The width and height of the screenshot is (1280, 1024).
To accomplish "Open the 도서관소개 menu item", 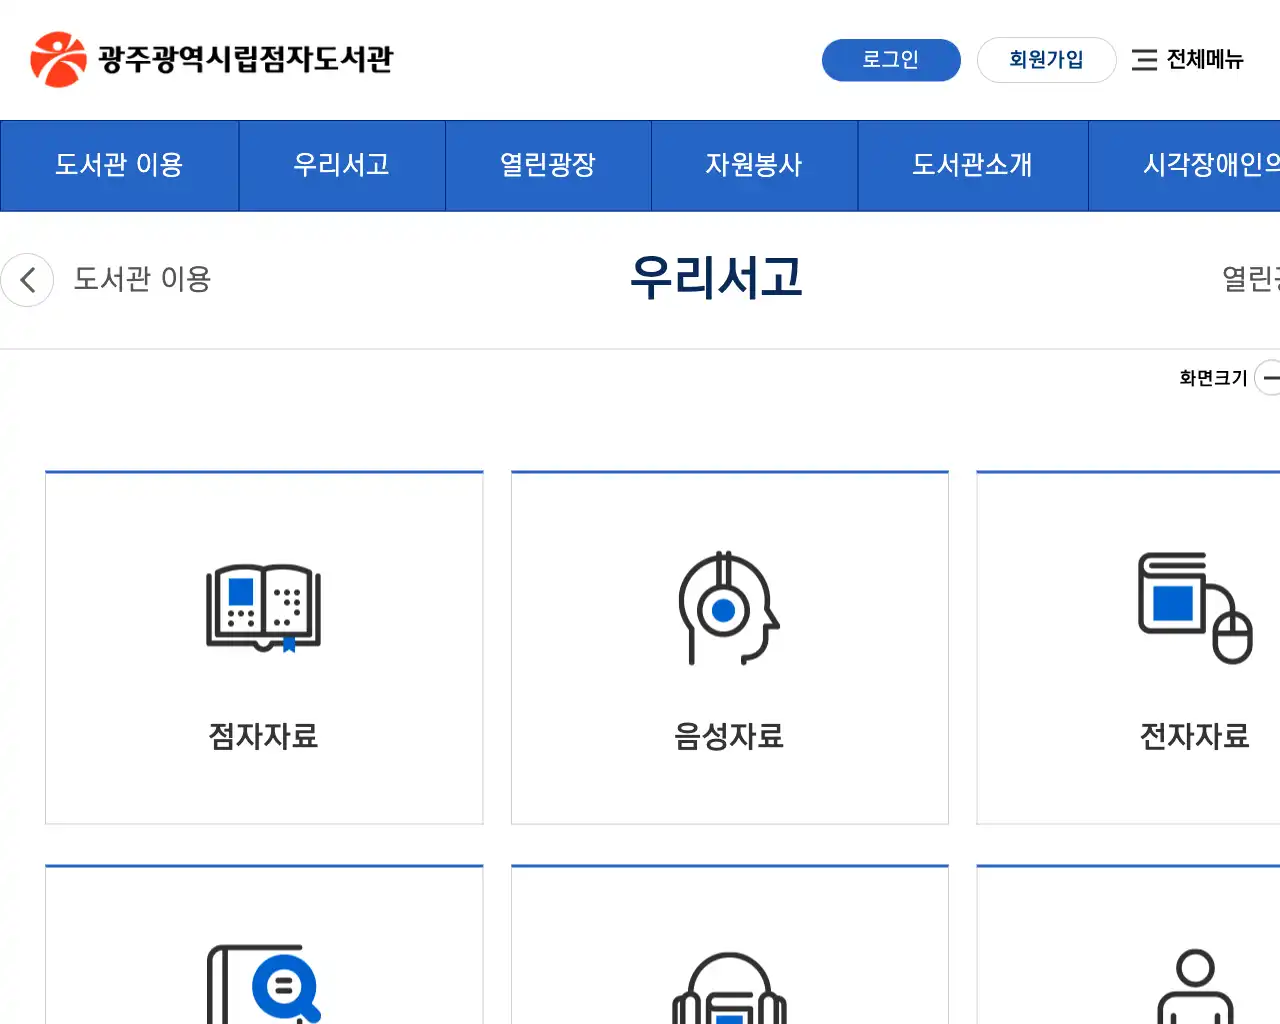I will 972,165.
